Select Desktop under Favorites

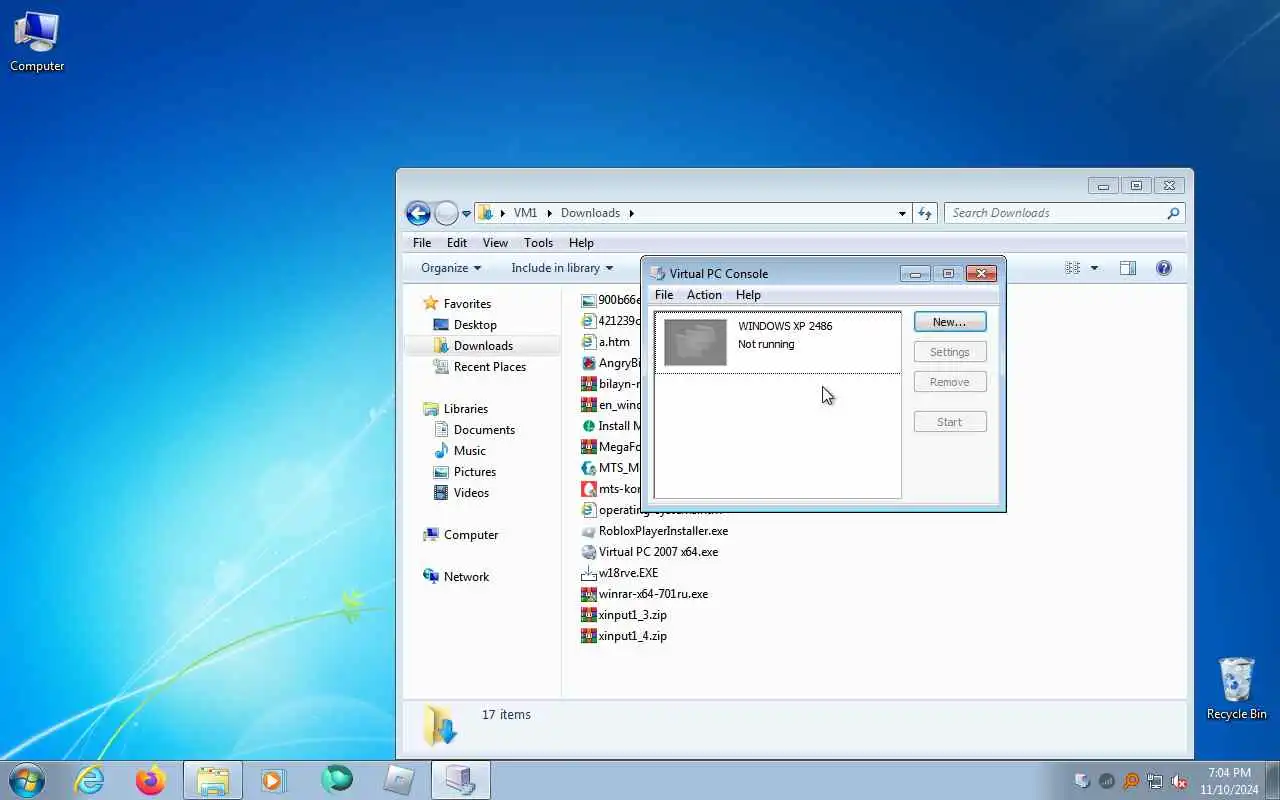(475, 325)
